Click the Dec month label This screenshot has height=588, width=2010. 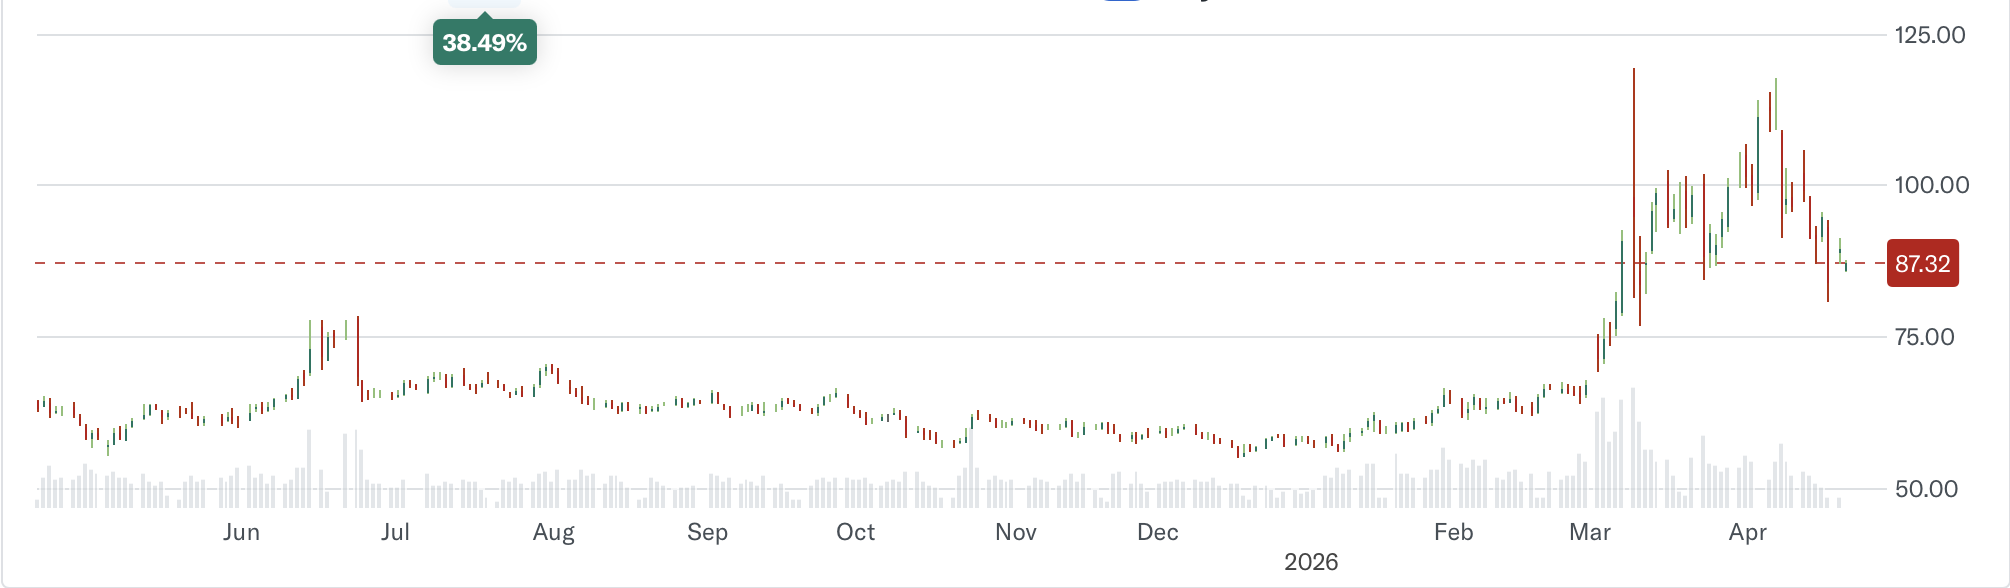coord(1157,532)
